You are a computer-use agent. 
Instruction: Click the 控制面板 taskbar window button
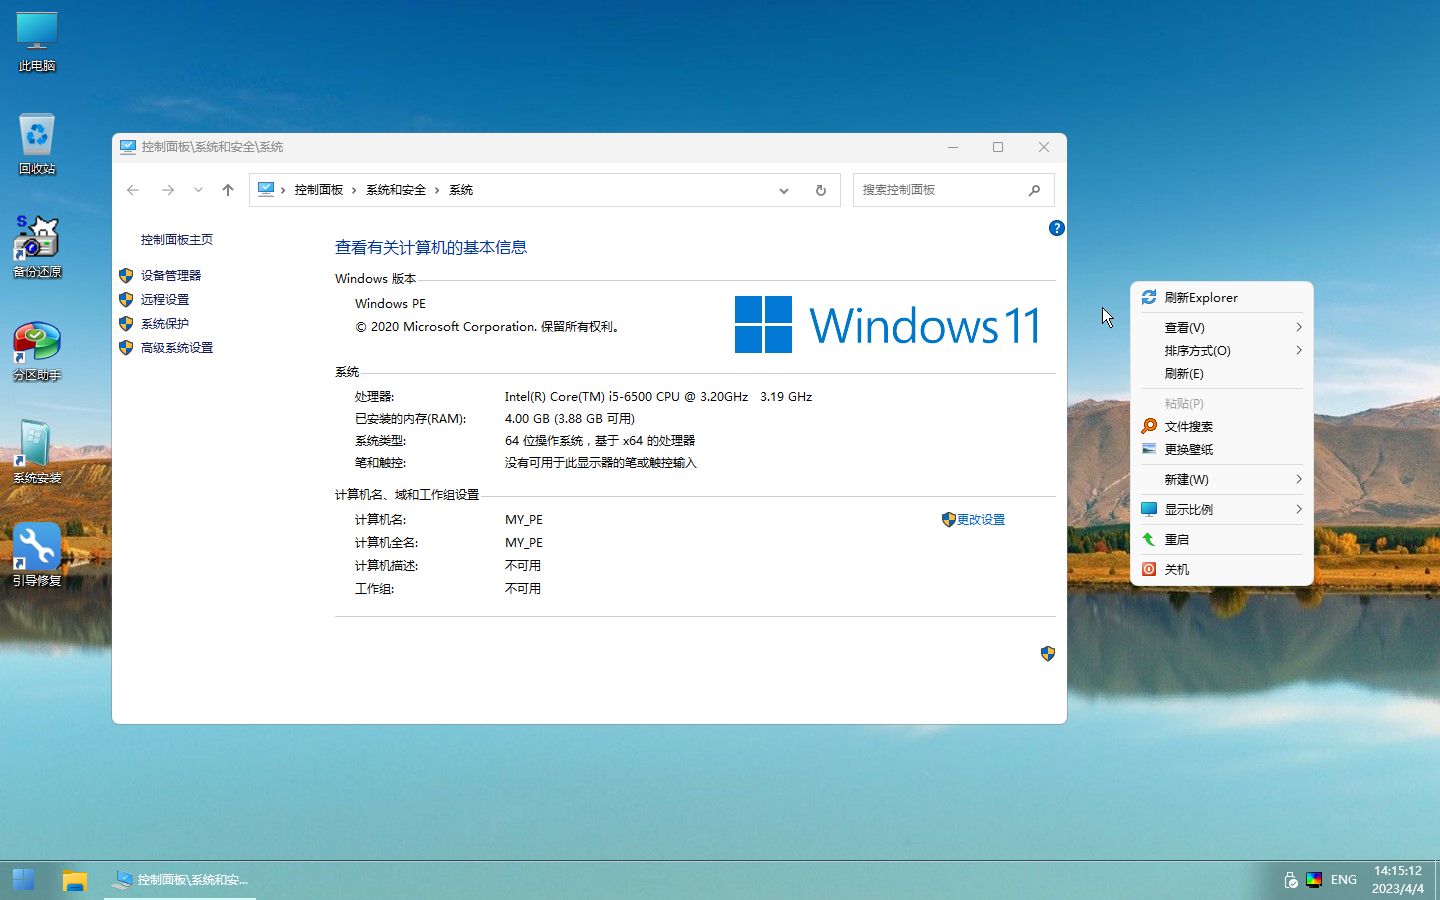pos(180,880)
